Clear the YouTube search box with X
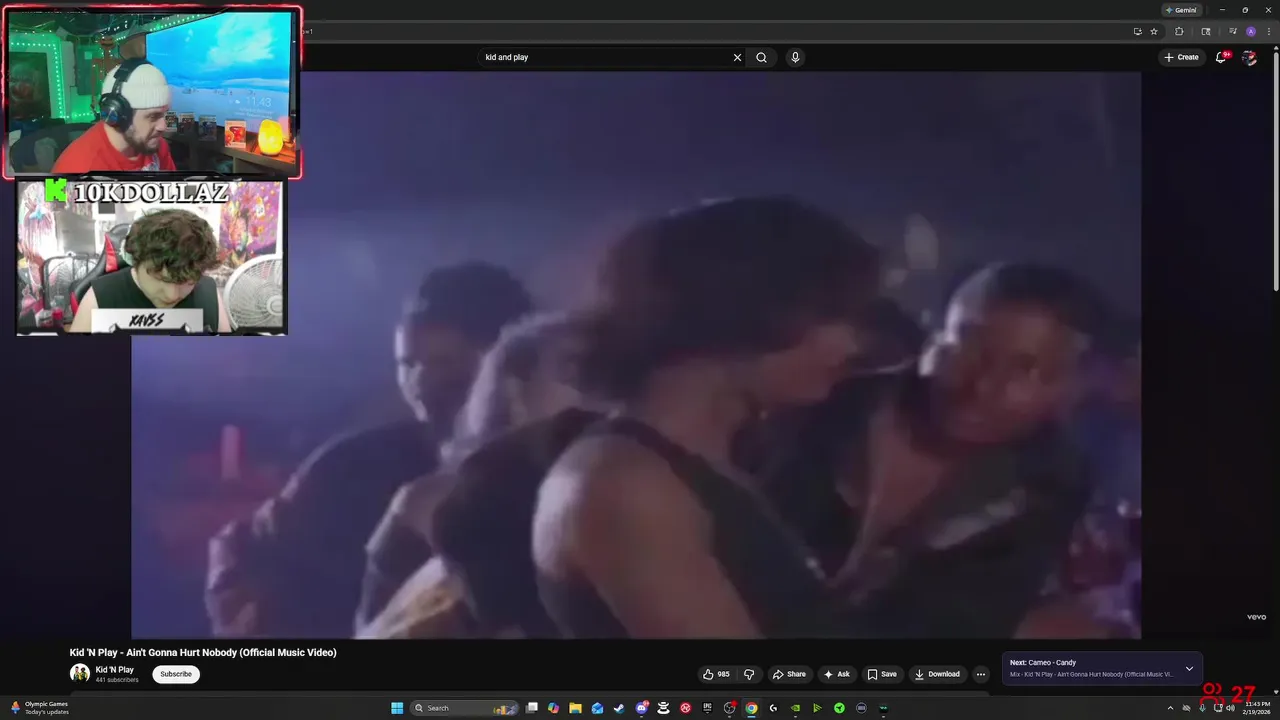The height and width of the screenshot is (720, 1280). 737,57
